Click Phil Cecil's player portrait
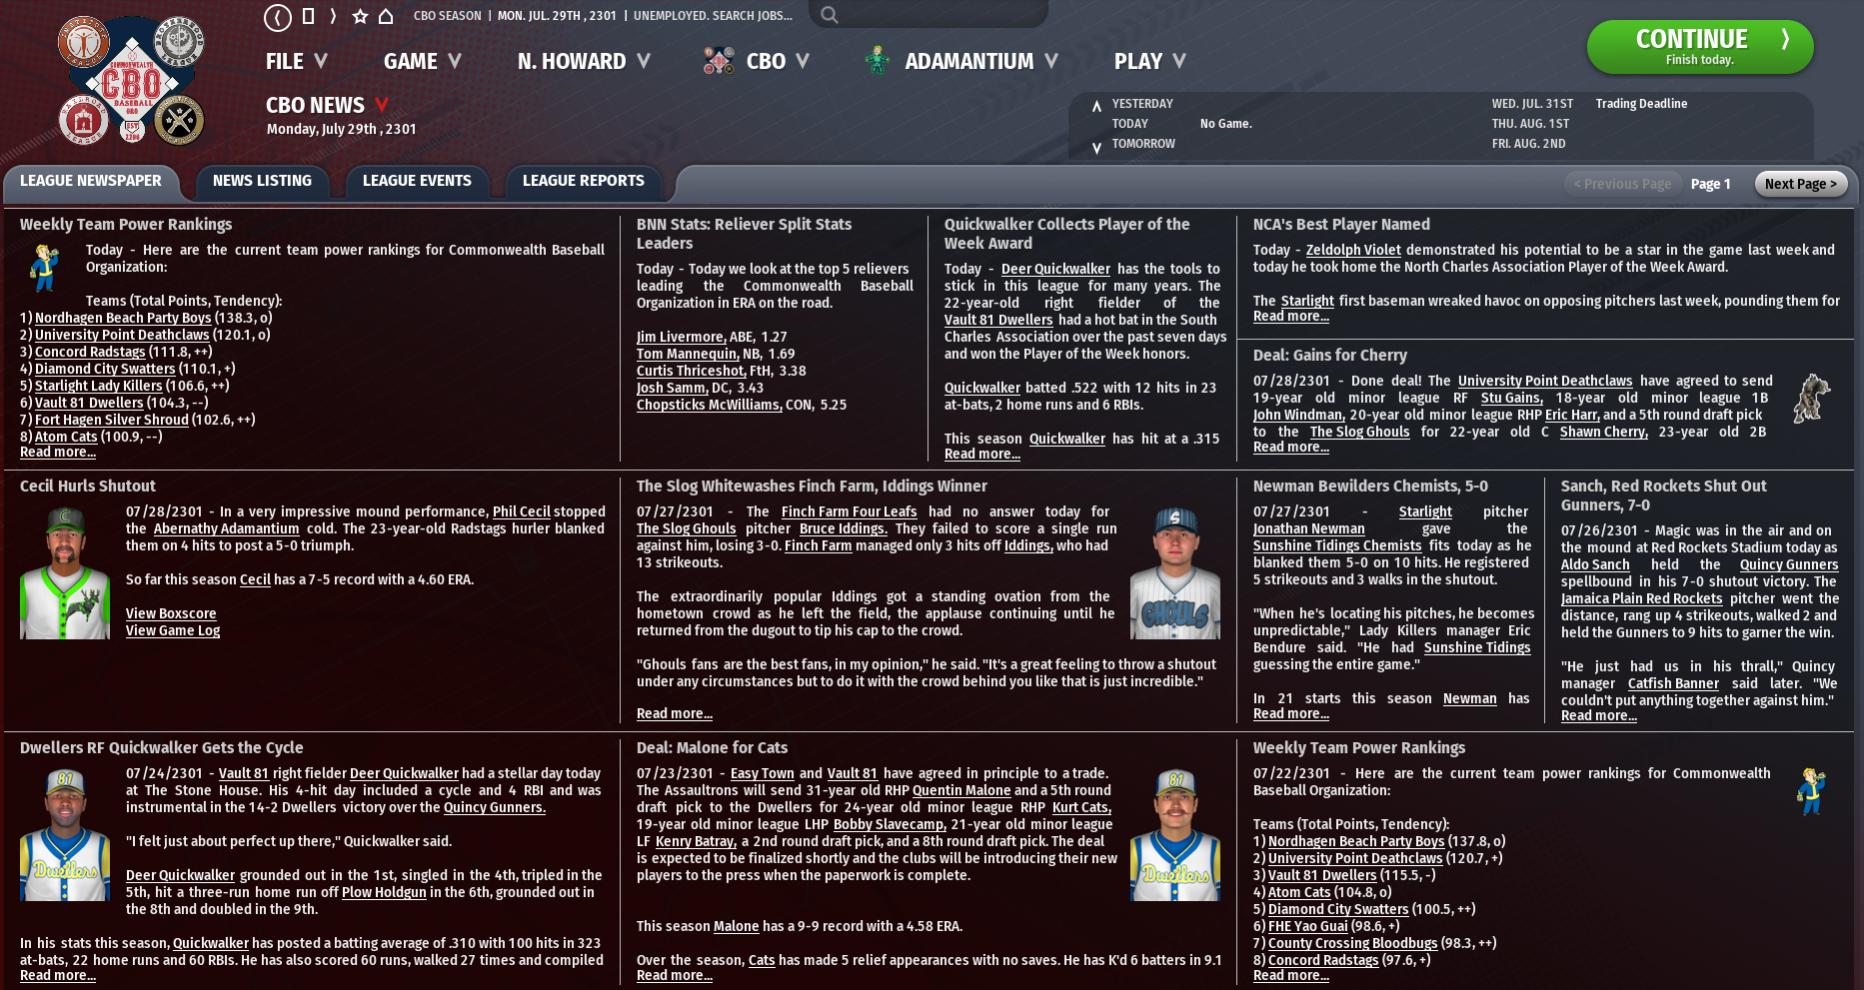Screen dimensions: 1864x990 pyautogui.click(x=65, y=573)
